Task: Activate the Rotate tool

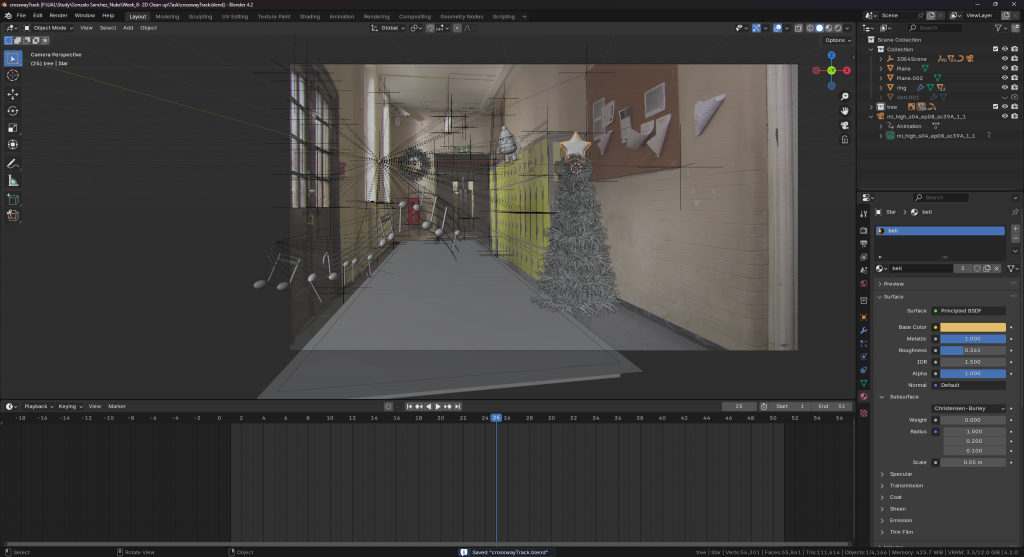Action: (12, 111)
